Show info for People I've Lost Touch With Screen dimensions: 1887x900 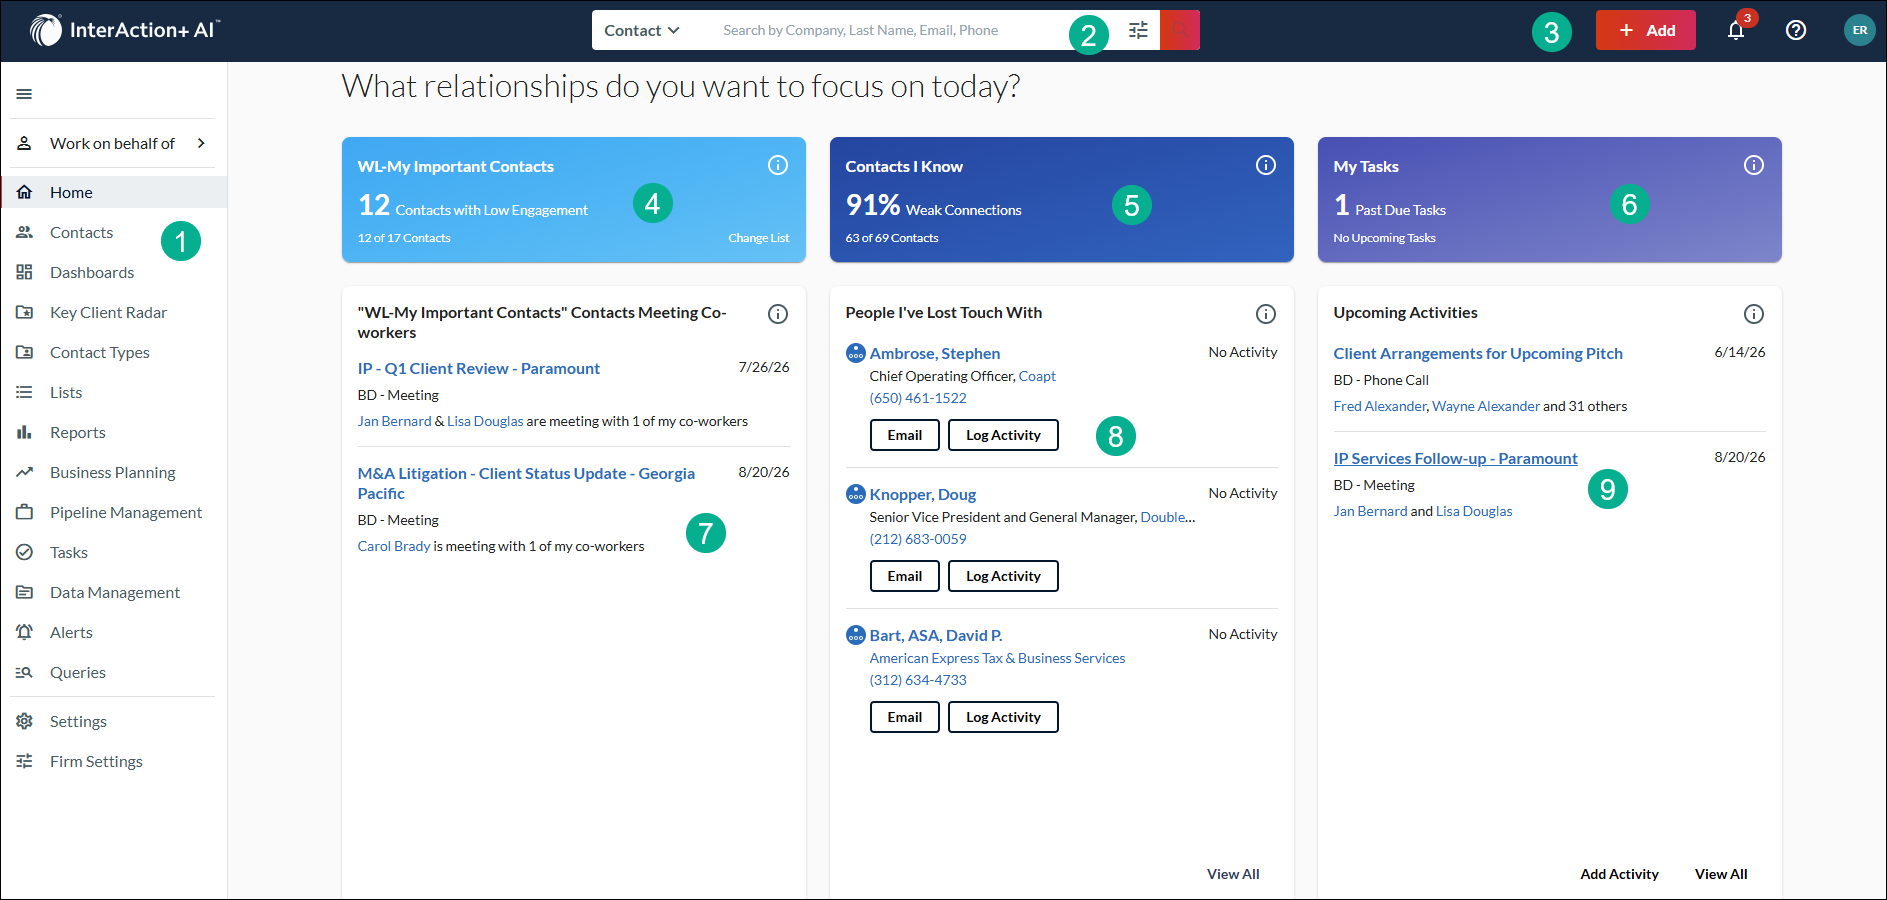1266,314
